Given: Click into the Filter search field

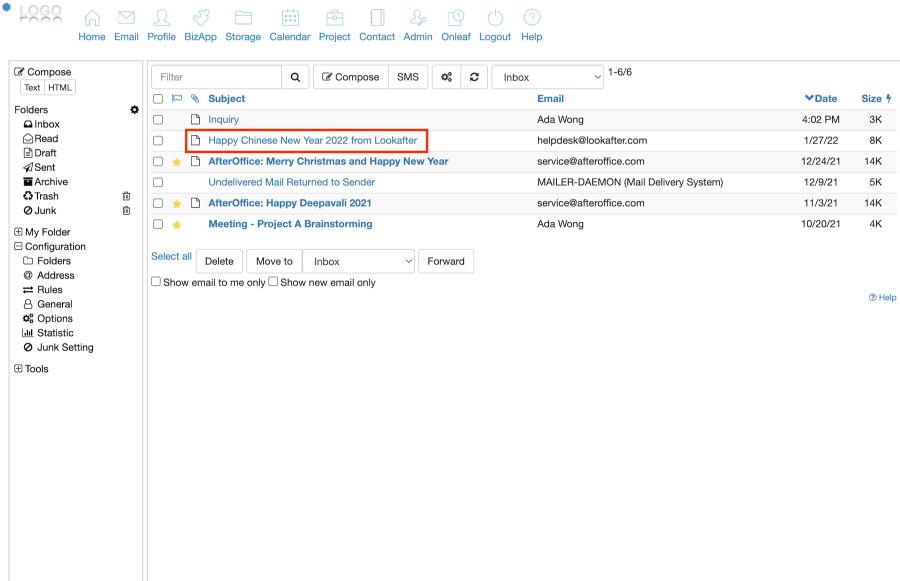Looking at the screenshot, I should tap(216, 77).
